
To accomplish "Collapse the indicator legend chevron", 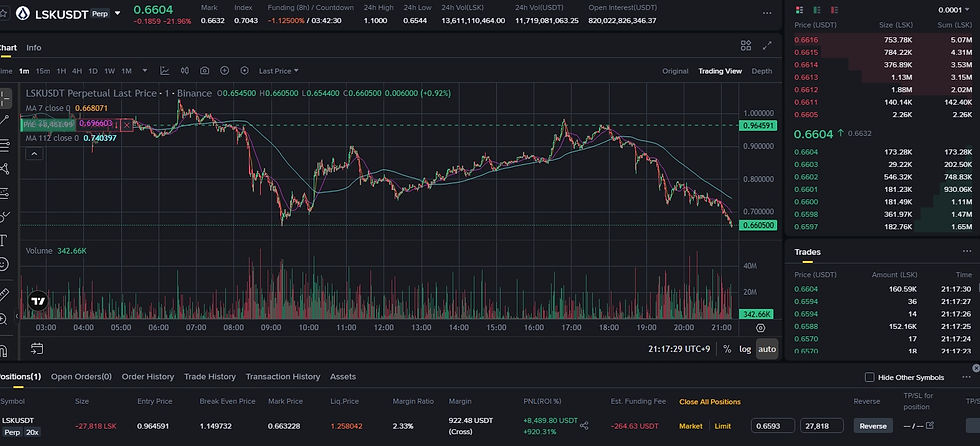I will tap(34, 154).
